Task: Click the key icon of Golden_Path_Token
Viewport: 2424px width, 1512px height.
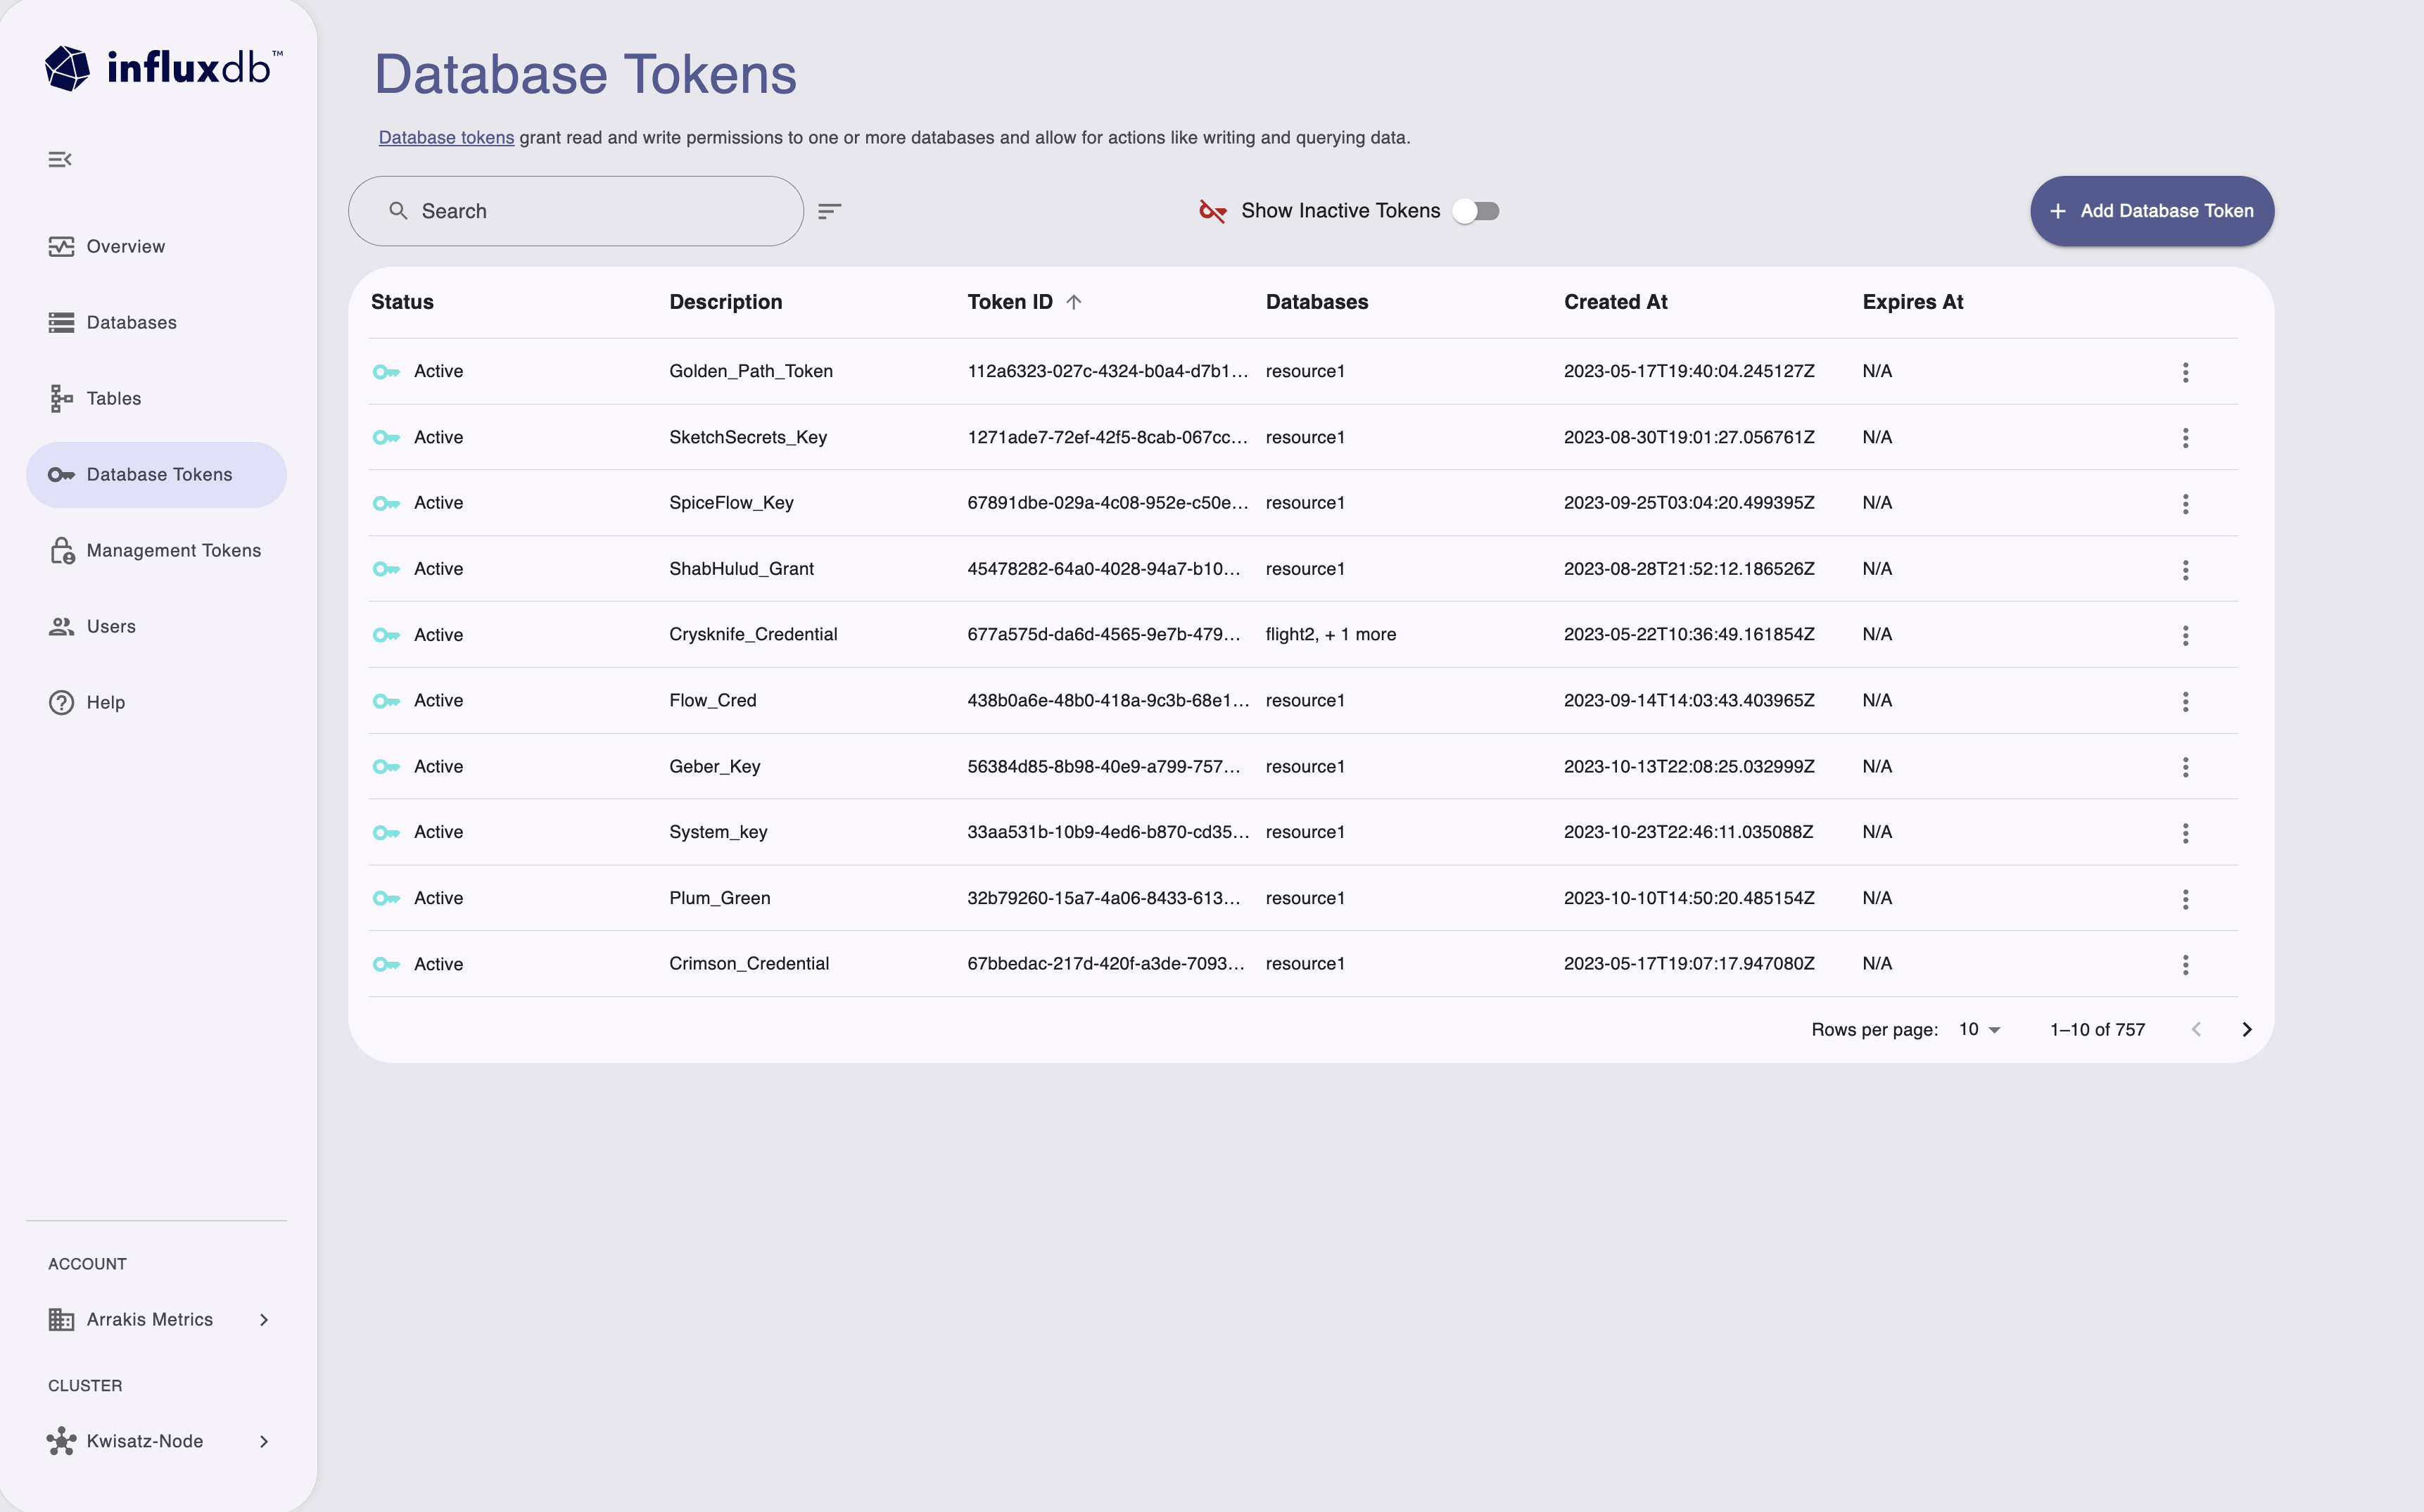Action: click(x=386, y=372)
